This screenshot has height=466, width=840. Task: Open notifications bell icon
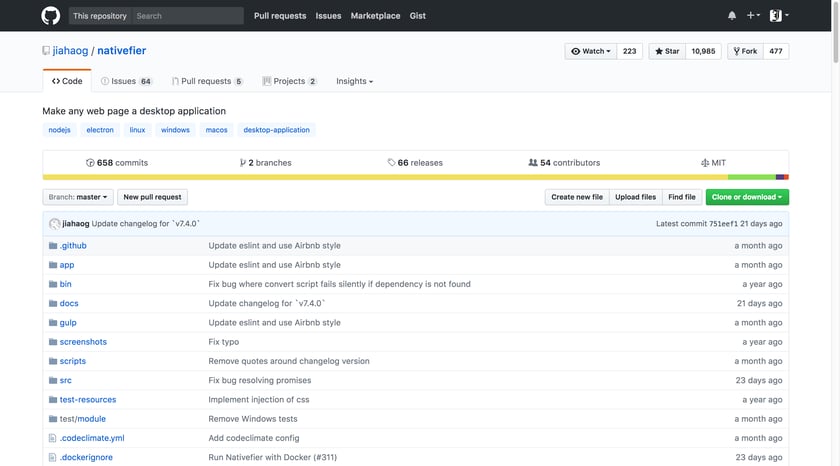tap(732, 16)
